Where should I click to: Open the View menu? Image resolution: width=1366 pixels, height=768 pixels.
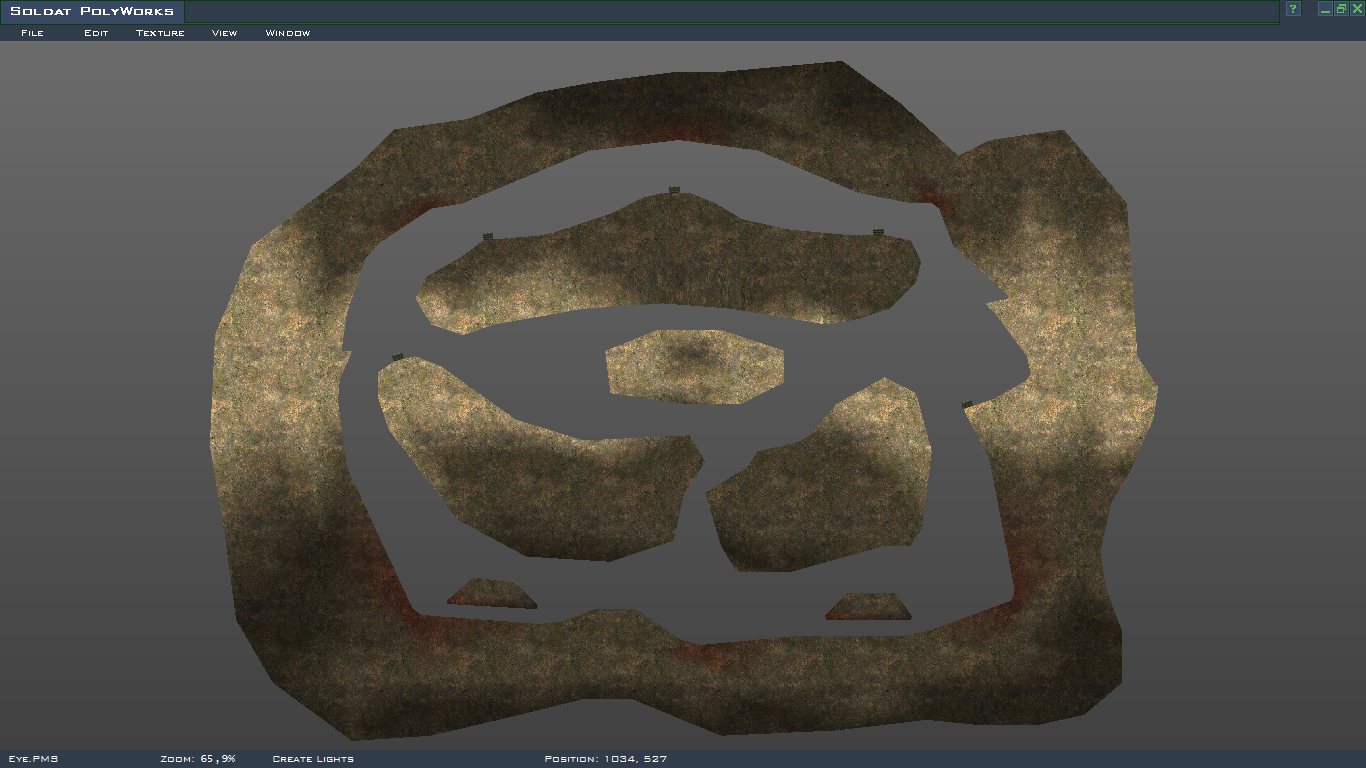224,33
